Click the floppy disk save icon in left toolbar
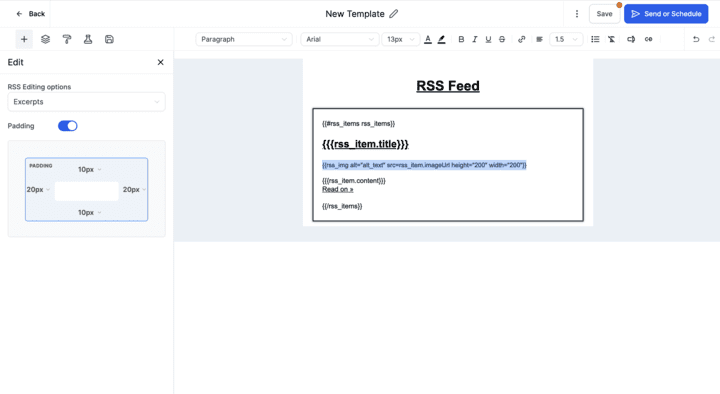Image resolution: width=720 pixels, height=394 pixels. pos(109,39)
